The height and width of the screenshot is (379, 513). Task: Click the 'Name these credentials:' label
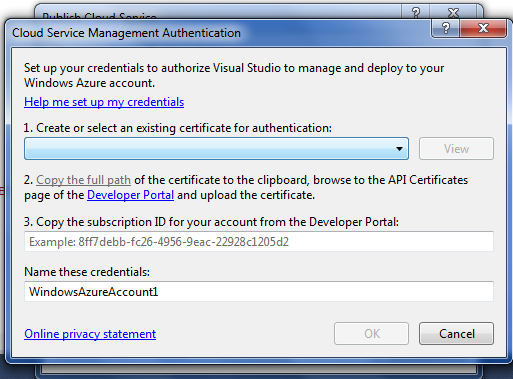[87, 272]
